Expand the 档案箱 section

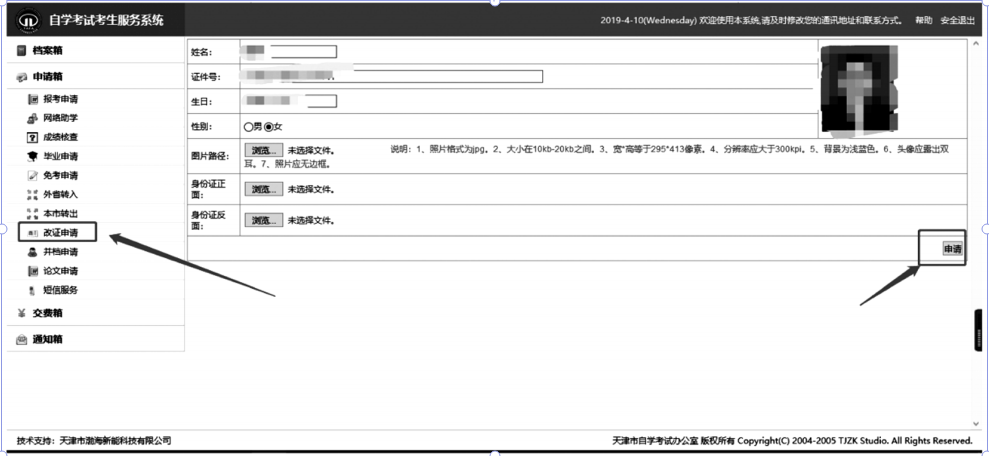tap(48, 51)
